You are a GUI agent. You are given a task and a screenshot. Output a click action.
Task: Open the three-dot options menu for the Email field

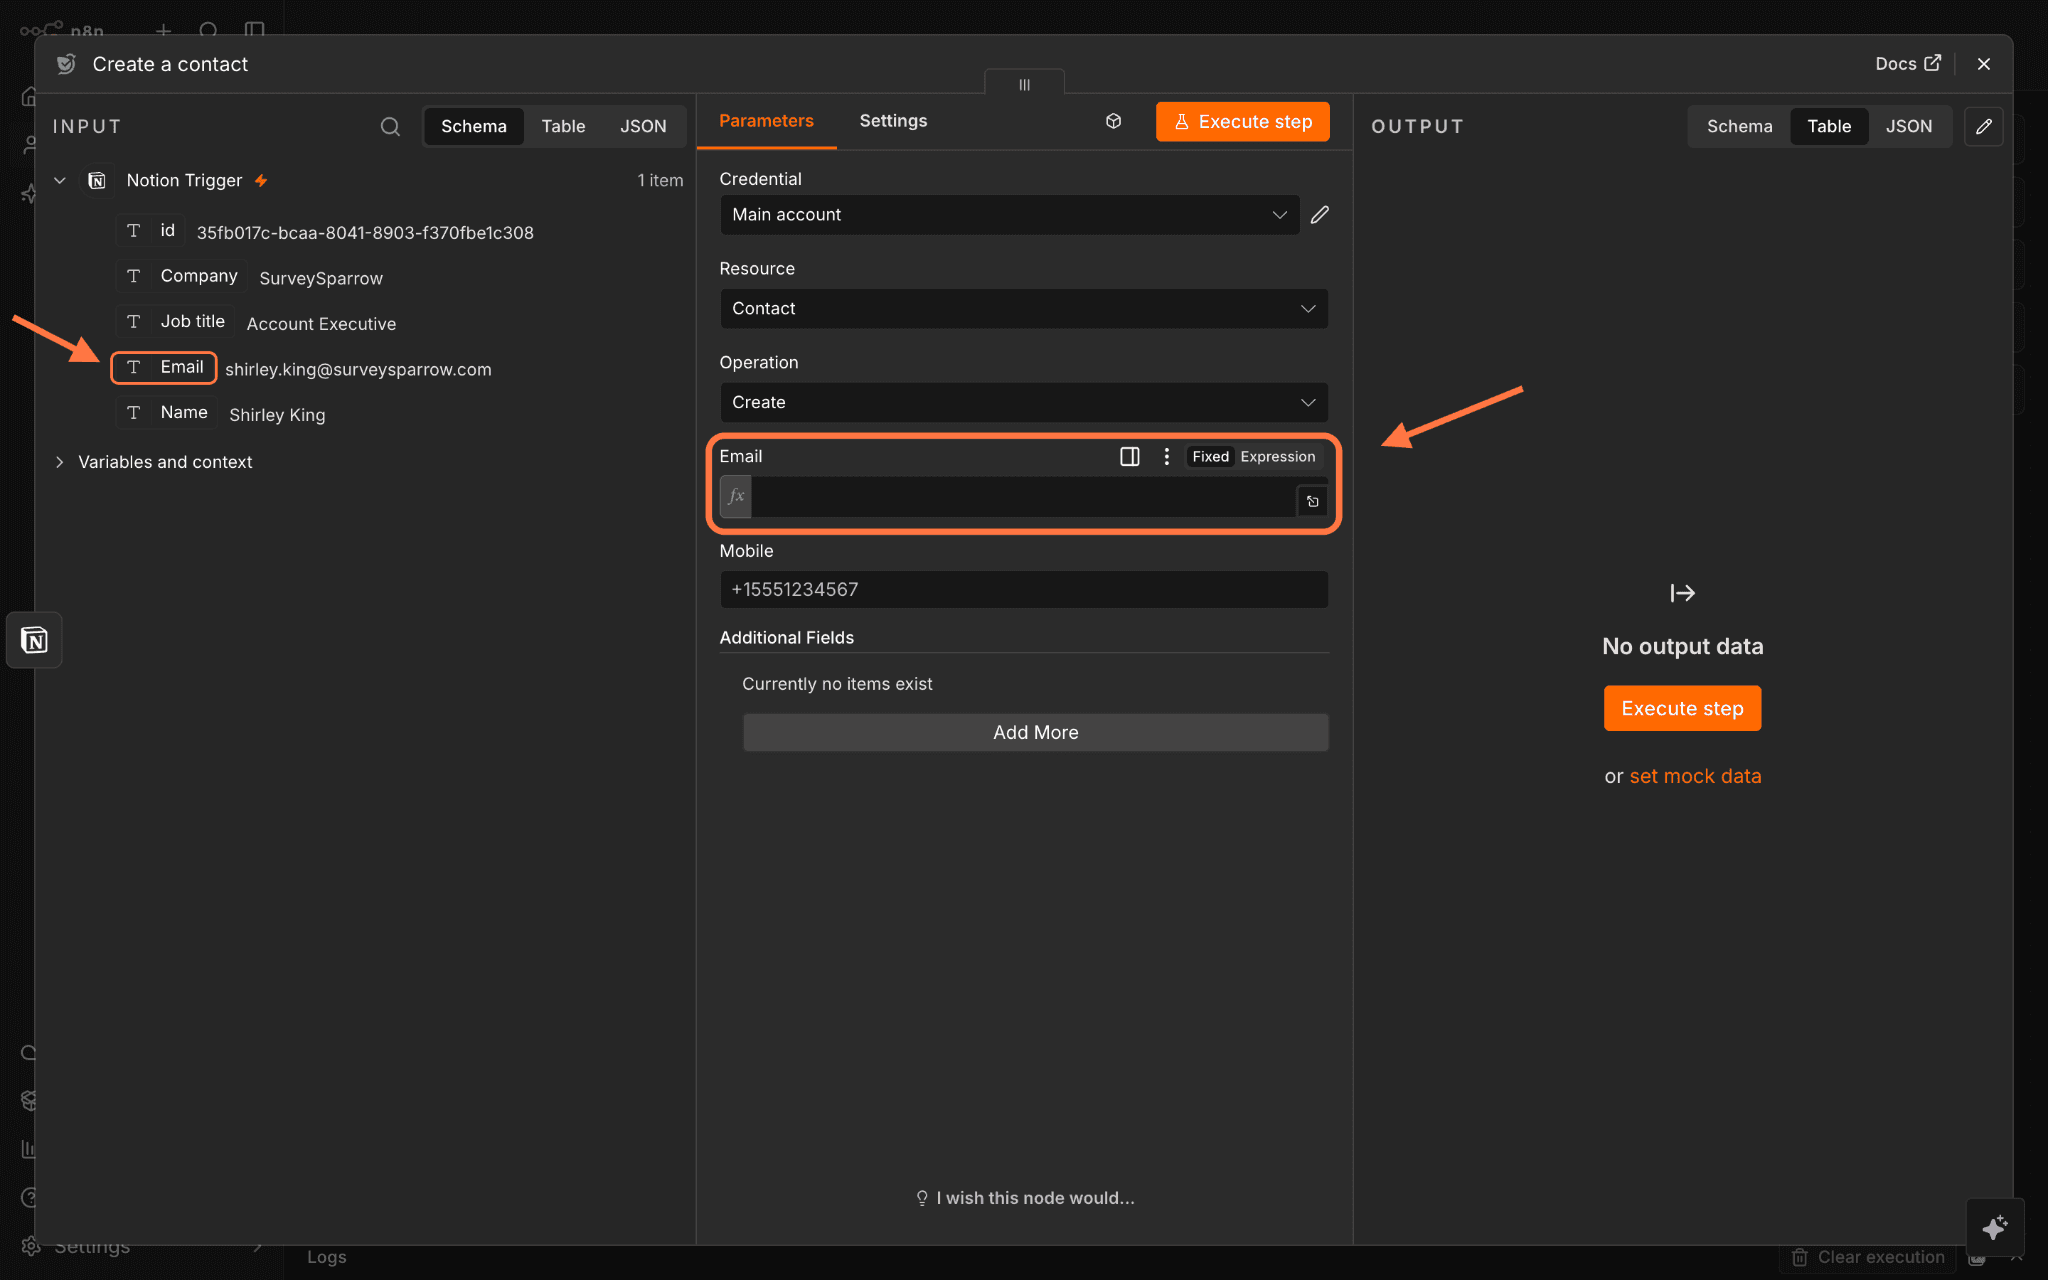[x=1166, y=457]
